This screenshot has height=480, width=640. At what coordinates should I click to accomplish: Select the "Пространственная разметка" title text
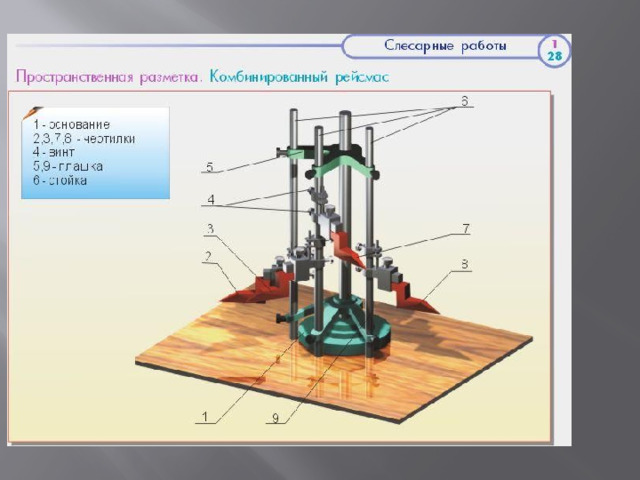pyautogui.click(x=110, y=77)
